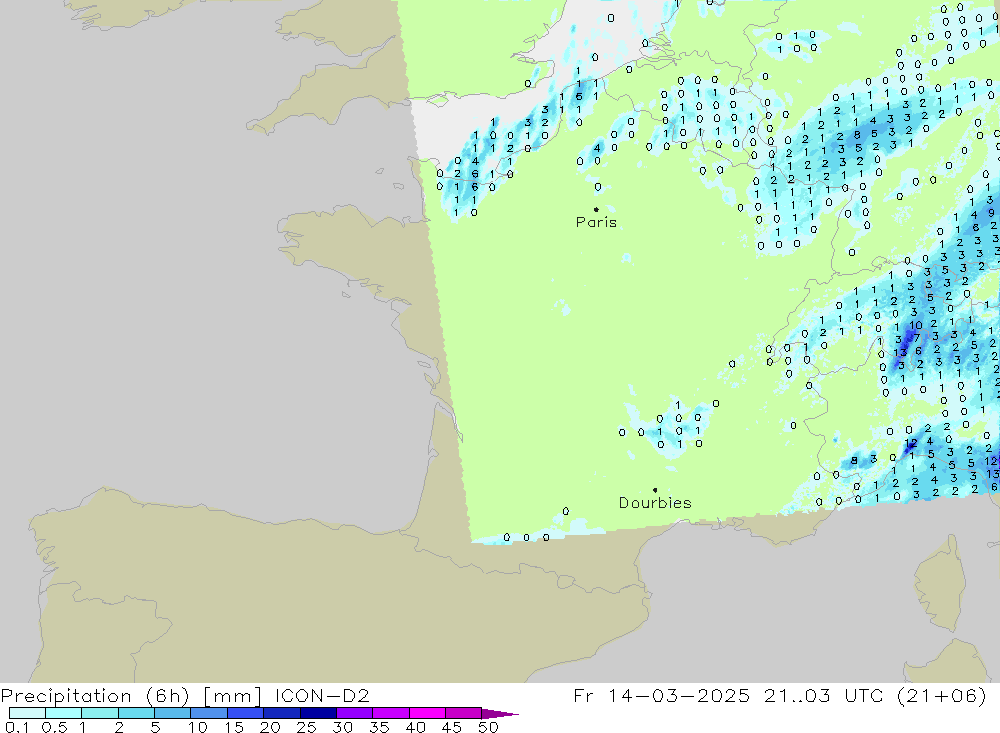1000x733 pixels.
Task: Pick the 0.5–1 mm legend swatch
Action: 63,713
